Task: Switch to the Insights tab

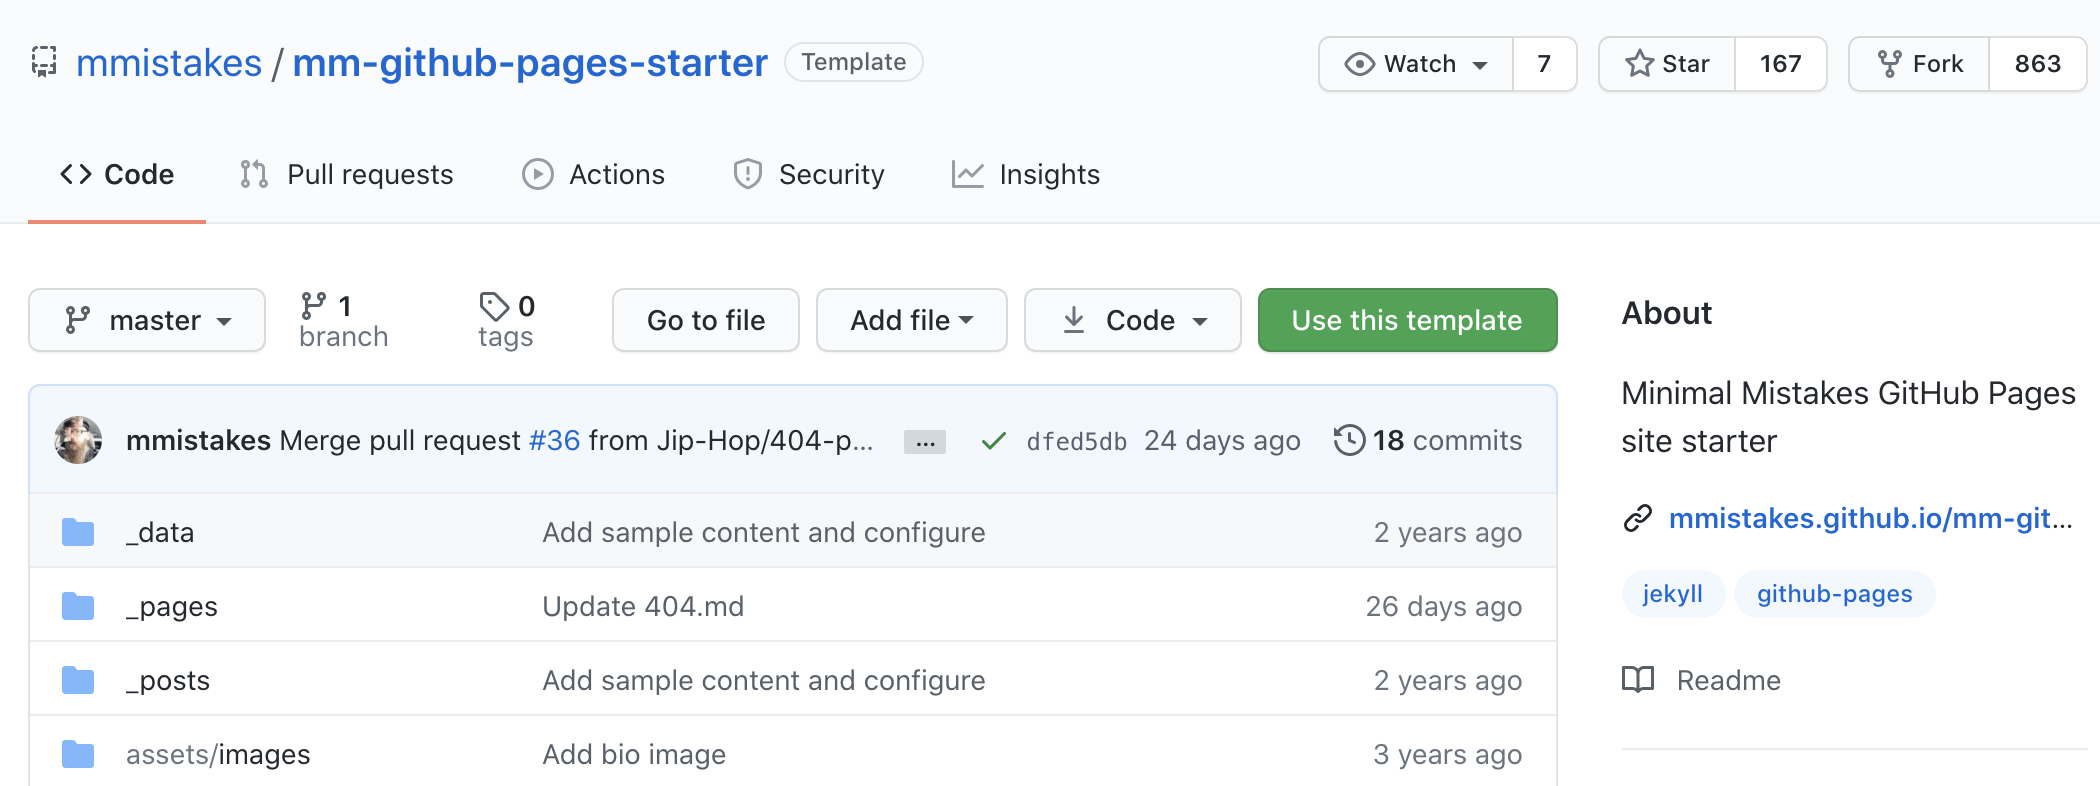Action: tap(1026, 174)
